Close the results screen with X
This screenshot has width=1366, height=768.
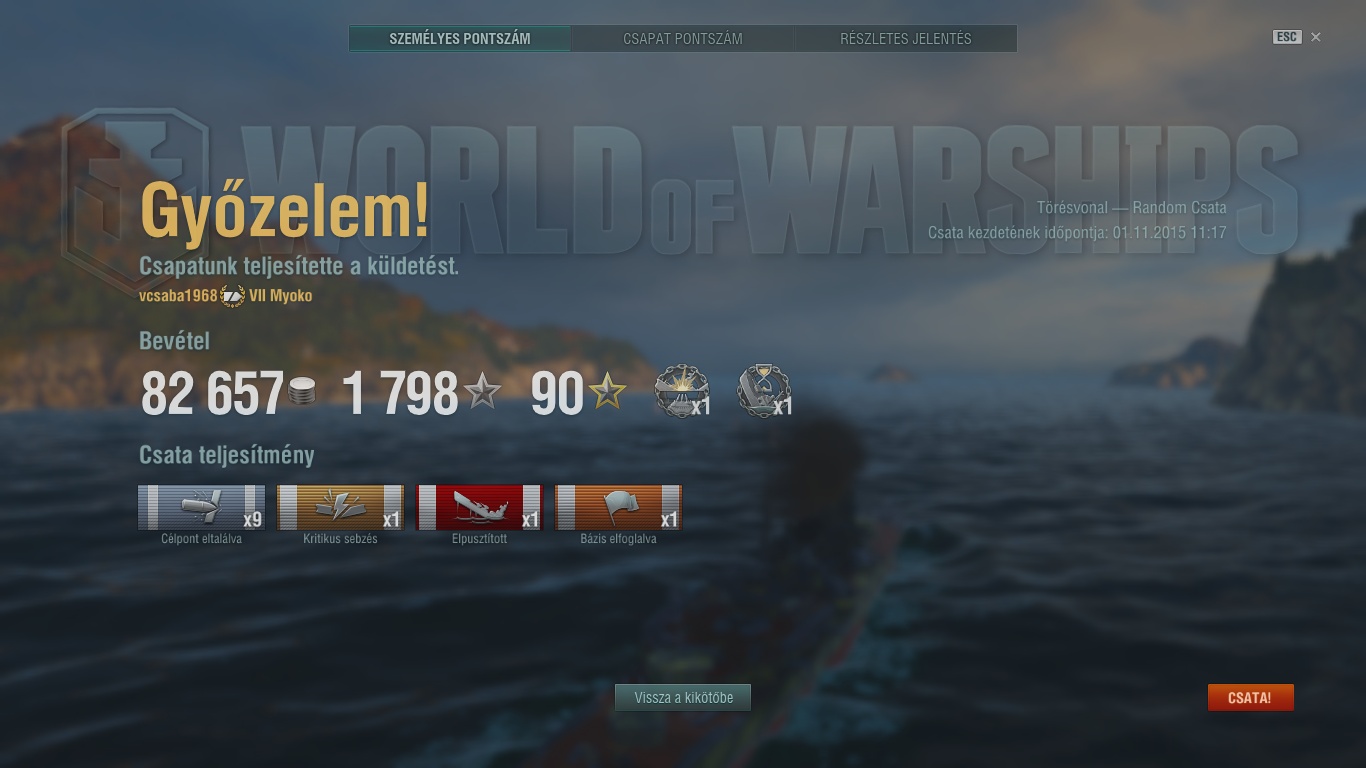coord(1316,37)
